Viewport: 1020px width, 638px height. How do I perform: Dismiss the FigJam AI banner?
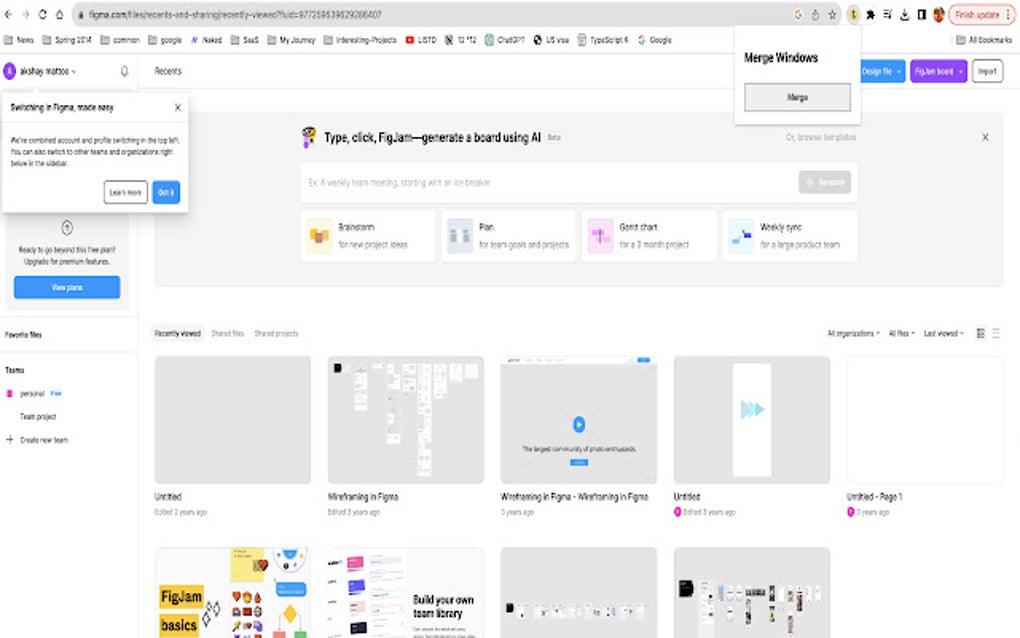click(x=985, y=137)
